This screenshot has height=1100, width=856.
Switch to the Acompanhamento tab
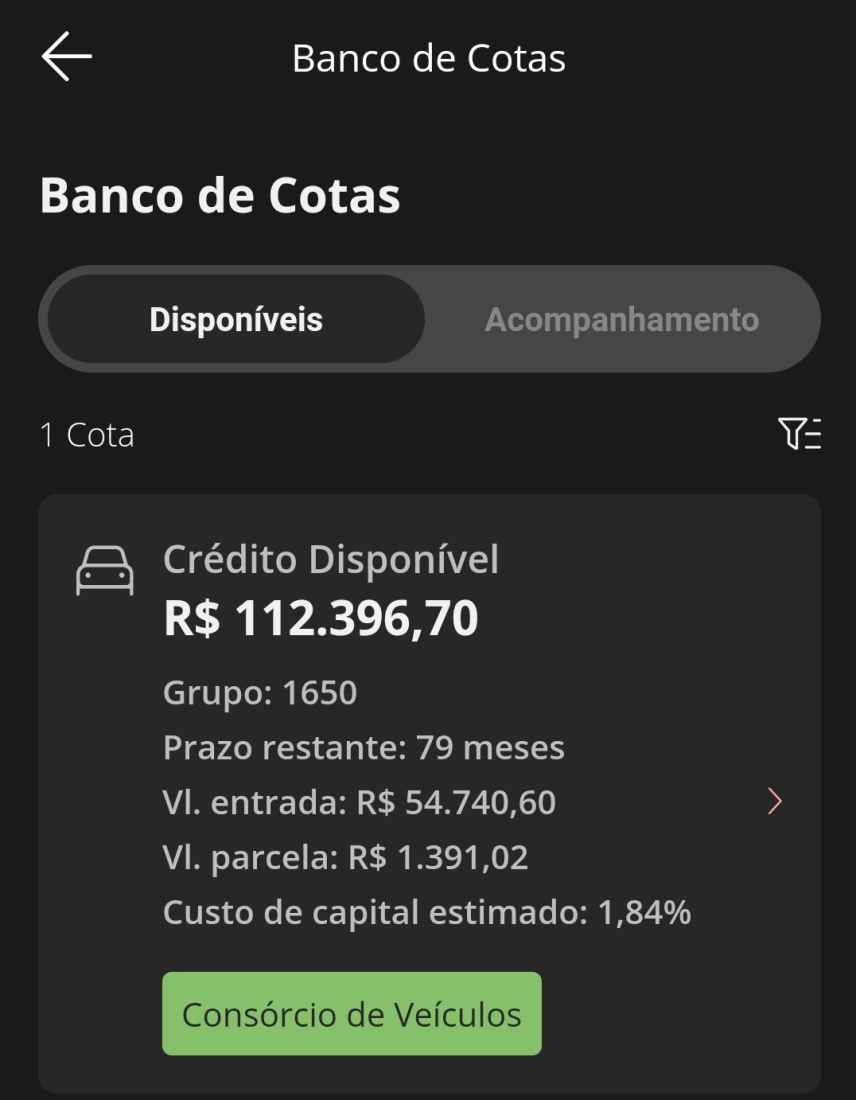coord(622,319)
